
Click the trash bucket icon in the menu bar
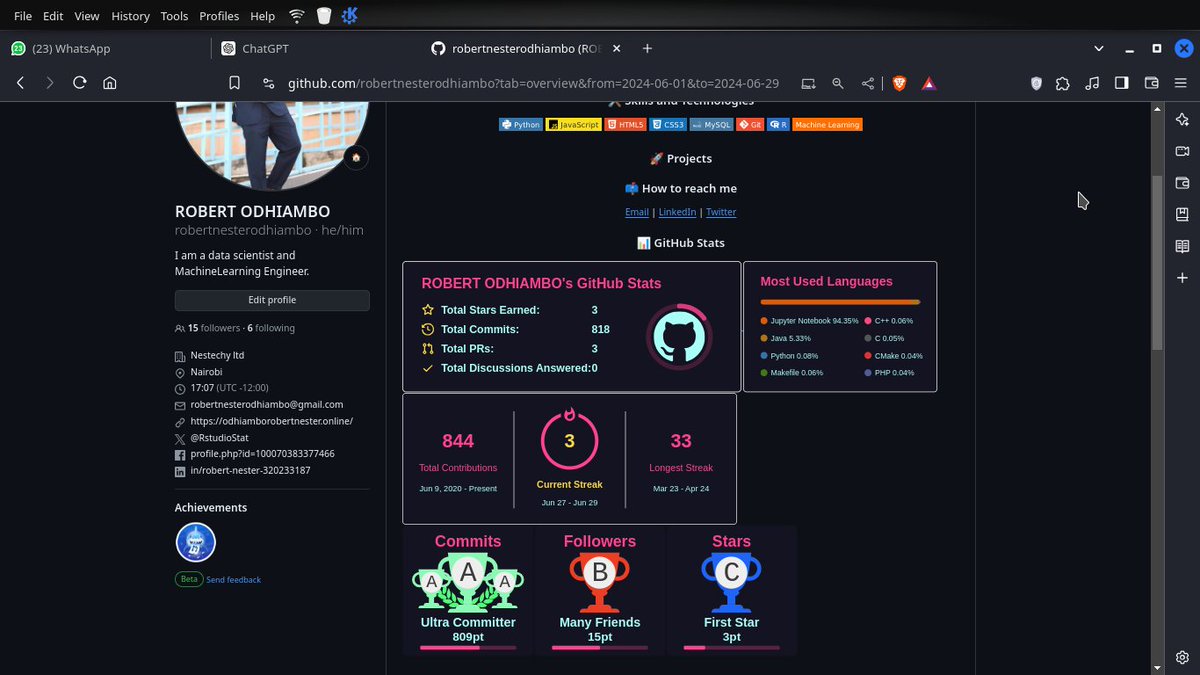click(x=324, y=16)
